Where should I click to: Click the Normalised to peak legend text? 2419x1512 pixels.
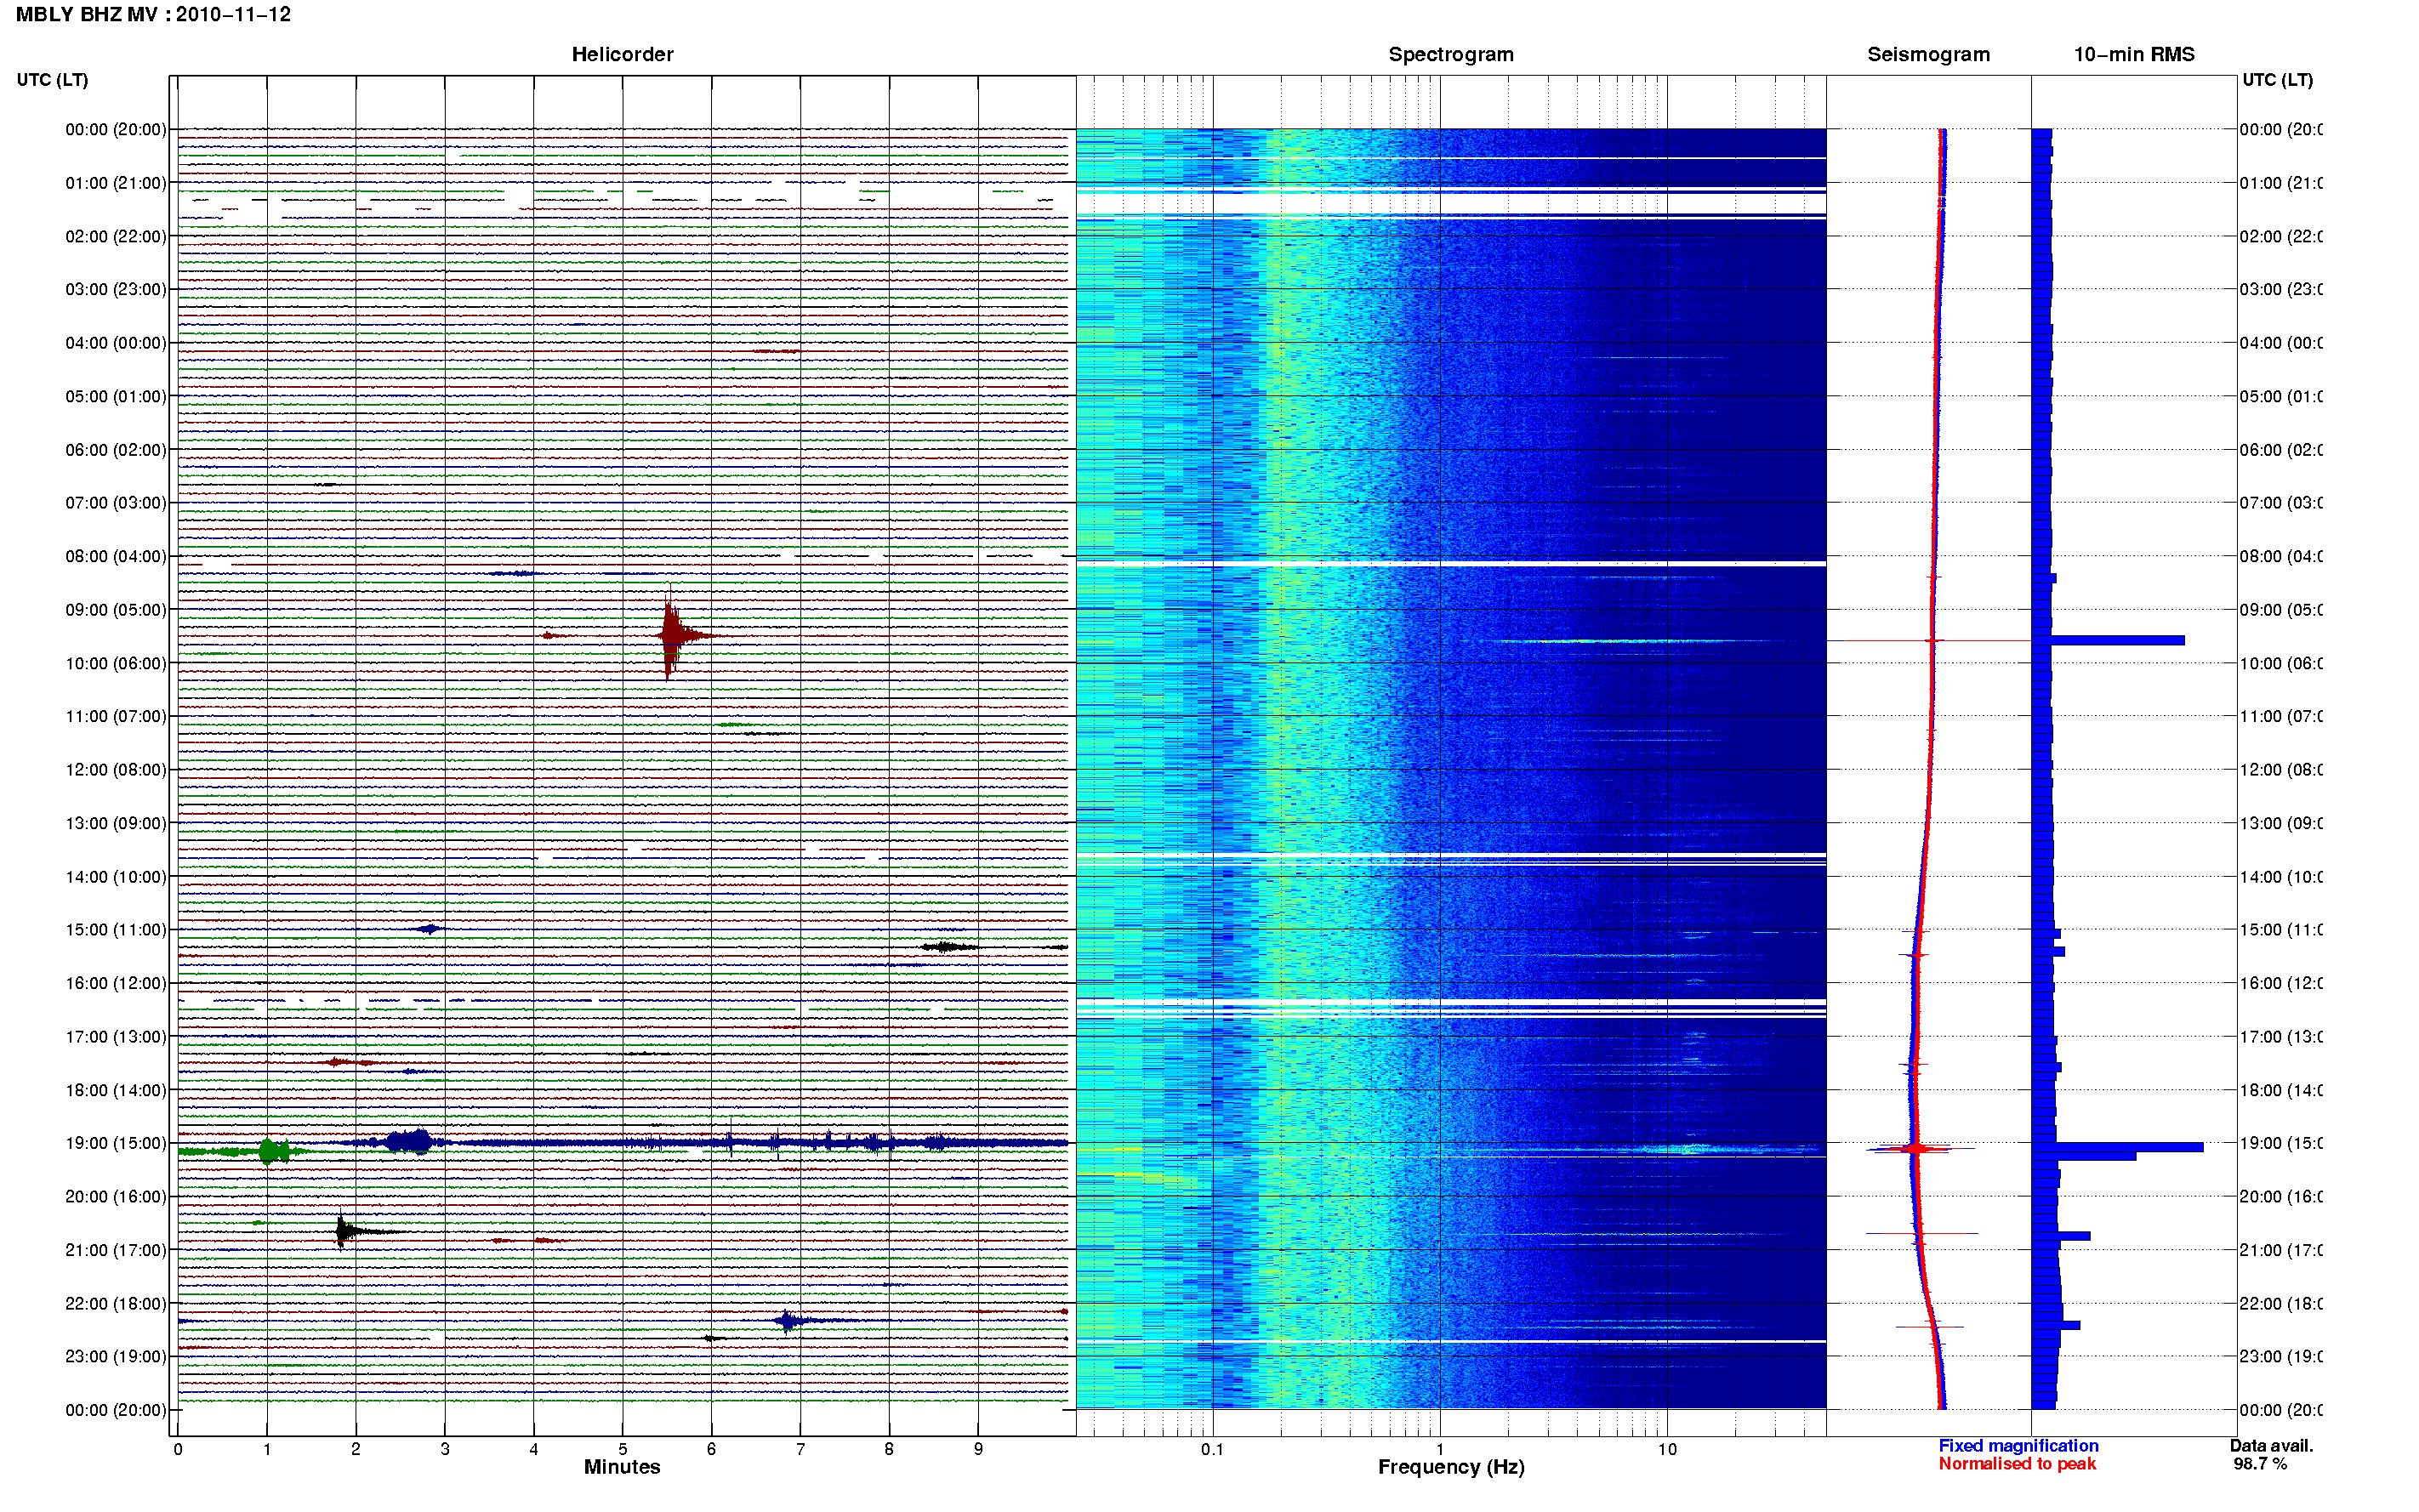point(2017,1463)
